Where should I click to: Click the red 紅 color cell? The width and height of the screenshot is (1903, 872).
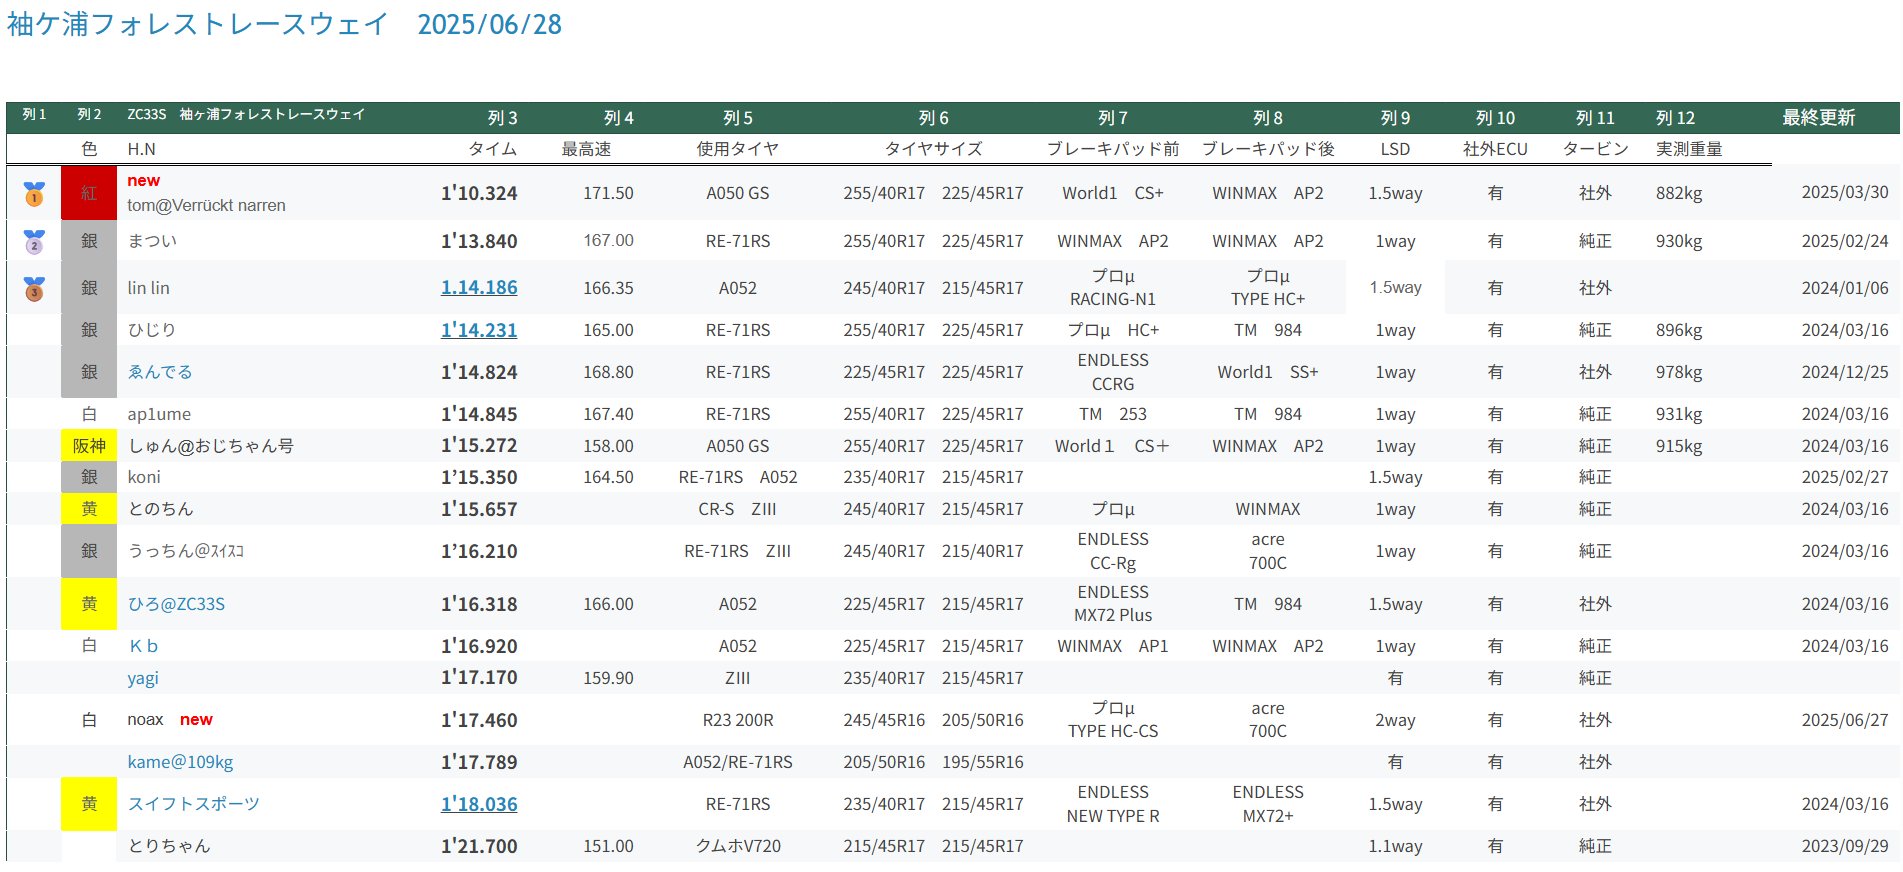(x=89, y=193)
